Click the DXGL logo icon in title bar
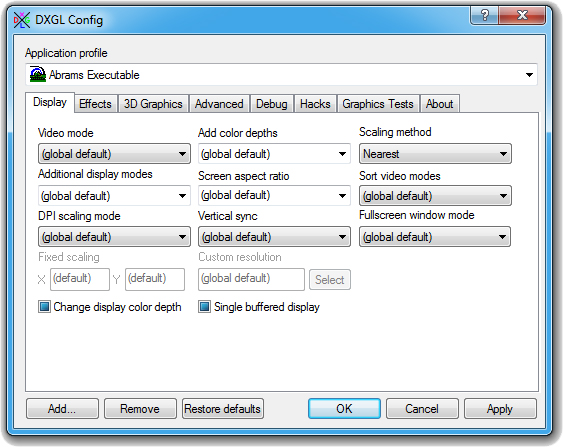Viewport: 563px width, 447px height. click(x=22, y=20)
